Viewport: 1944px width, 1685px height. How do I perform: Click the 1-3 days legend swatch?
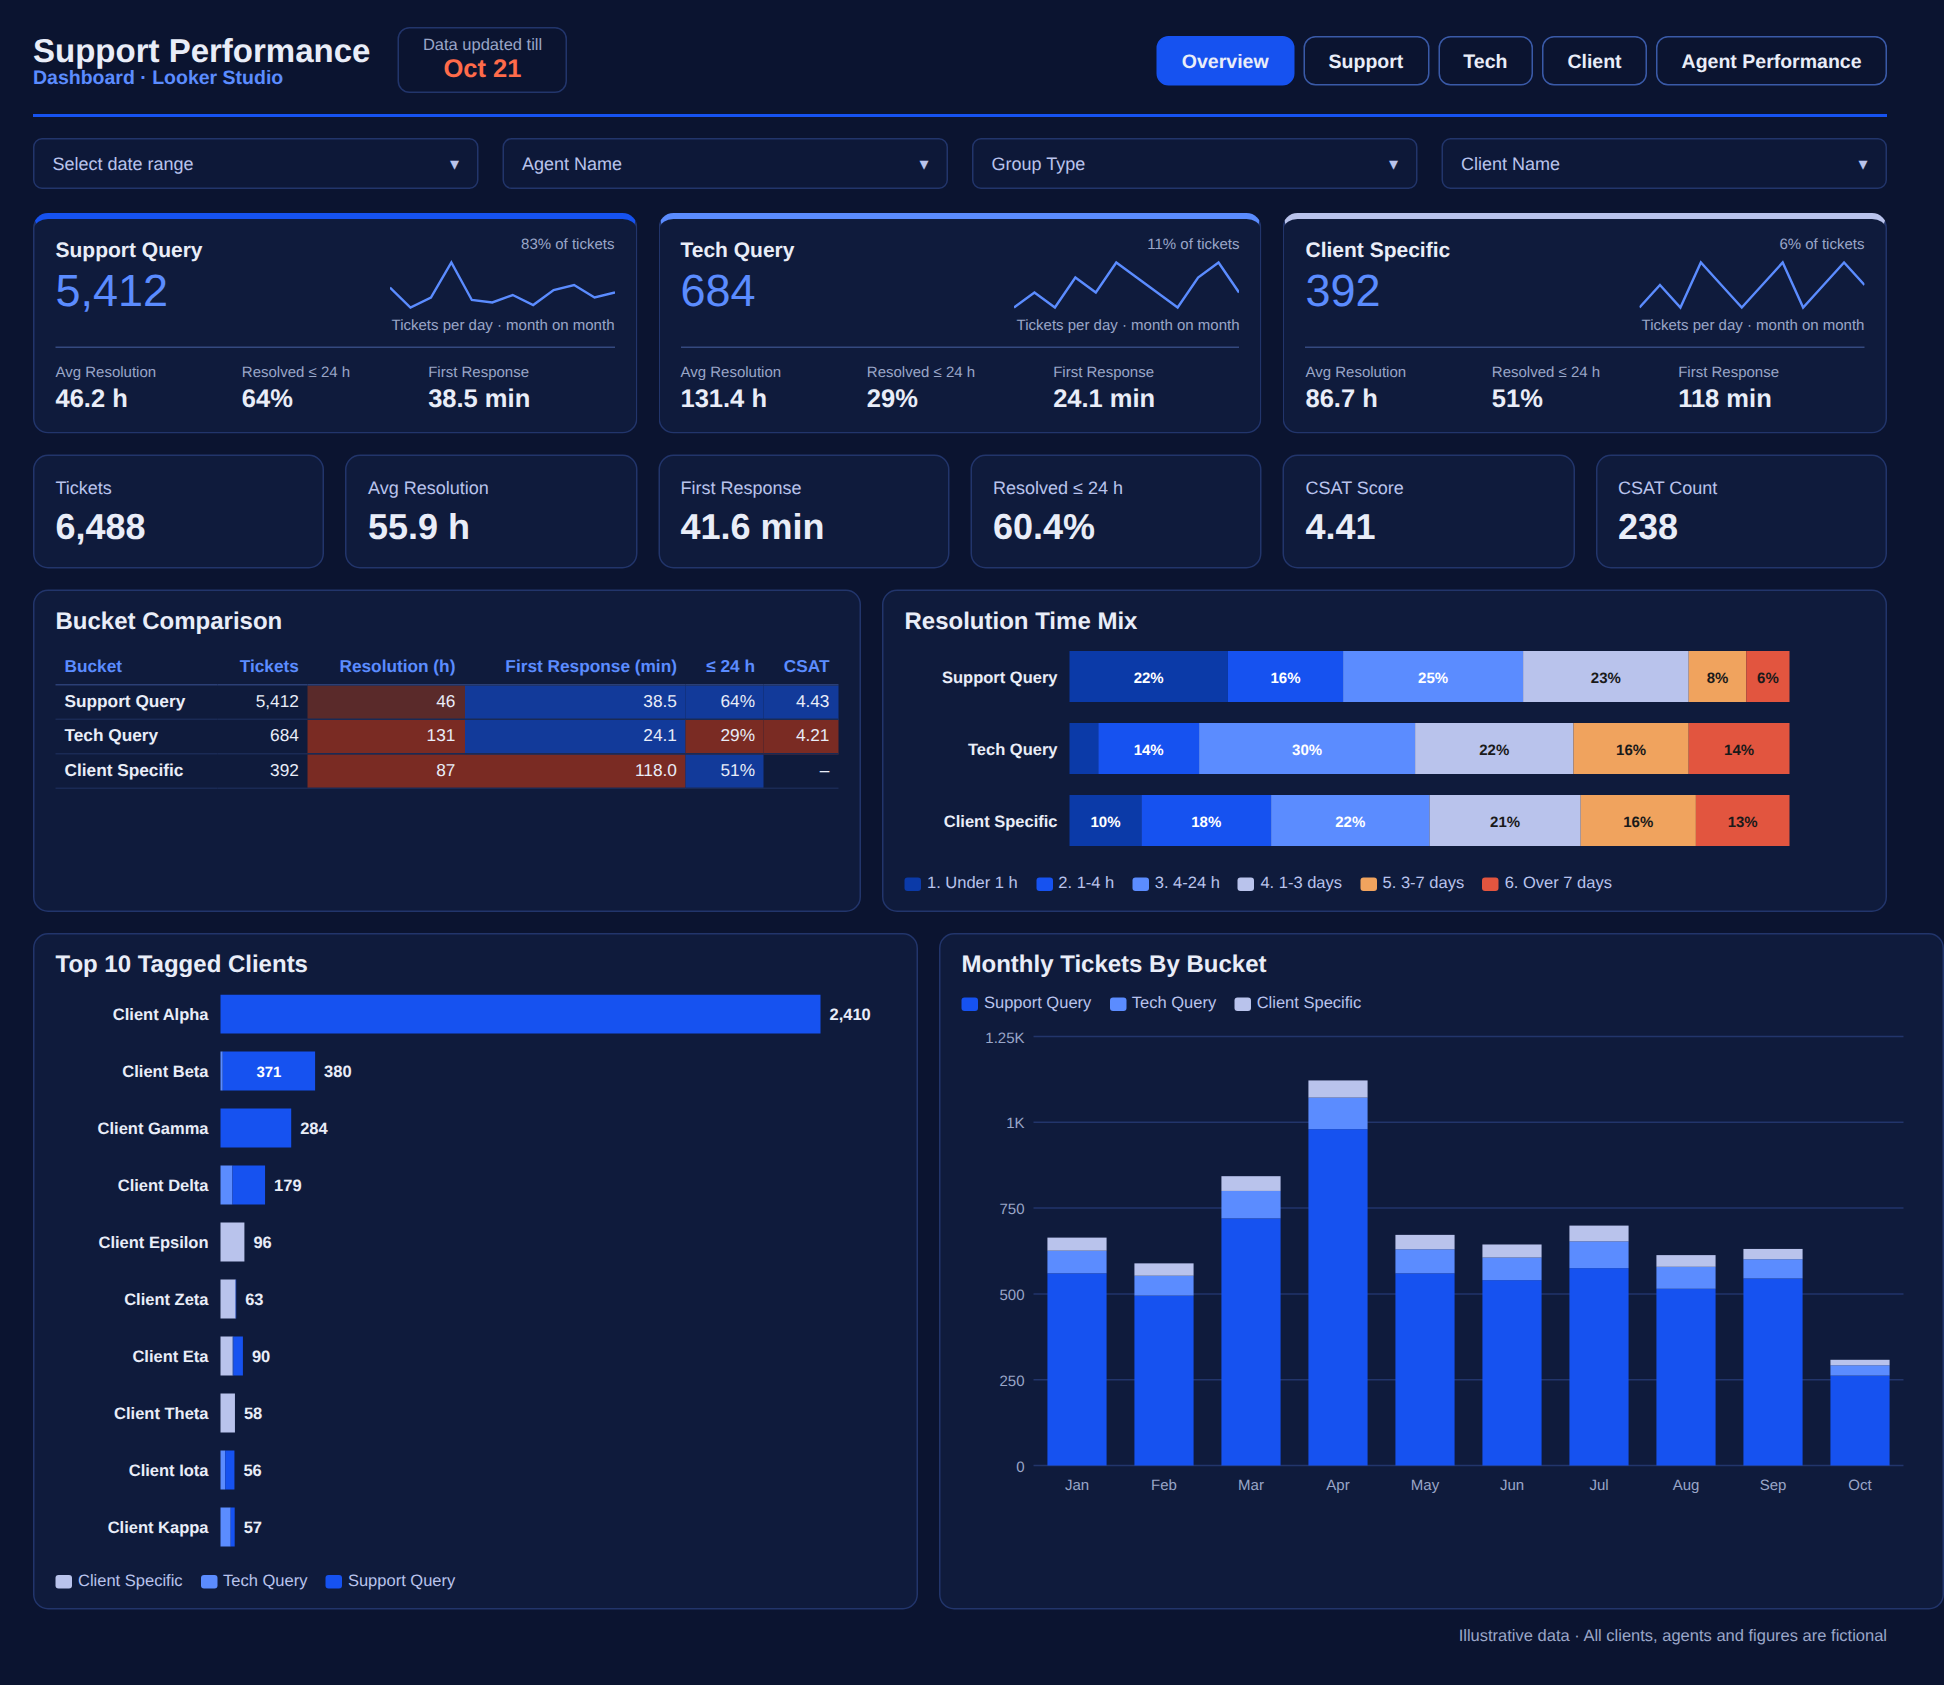tap(1246, 884)
